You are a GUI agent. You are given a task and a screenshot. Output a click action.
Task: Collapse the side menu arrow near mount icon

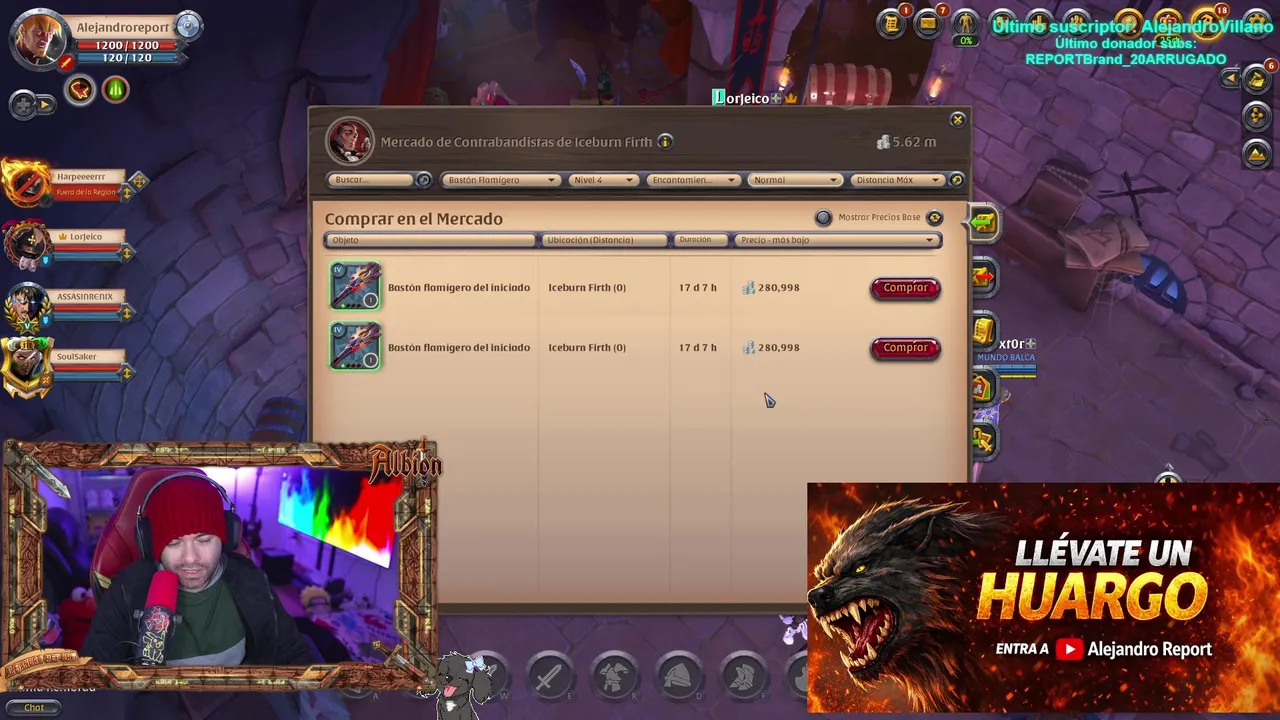(x=1230, y=79)
